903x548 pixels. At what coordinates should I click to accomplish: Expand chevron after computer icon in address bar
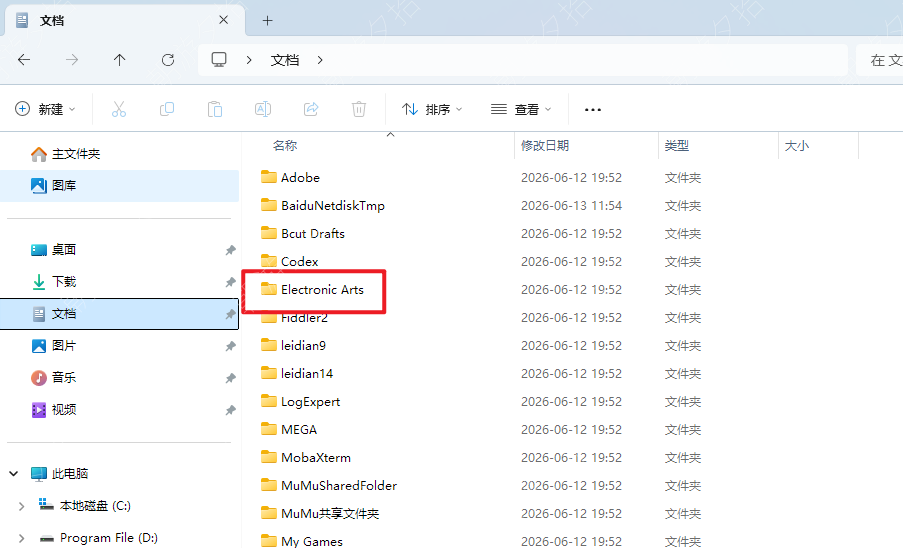click(249, 60)
